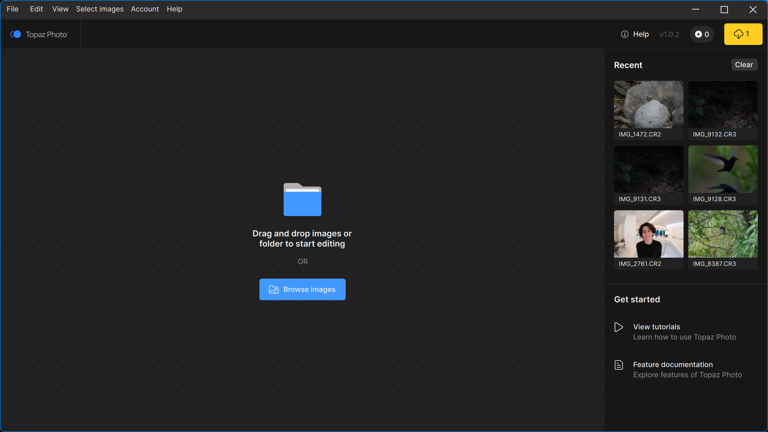Open the View menu
768x432 pixels.
pos(60,9)
